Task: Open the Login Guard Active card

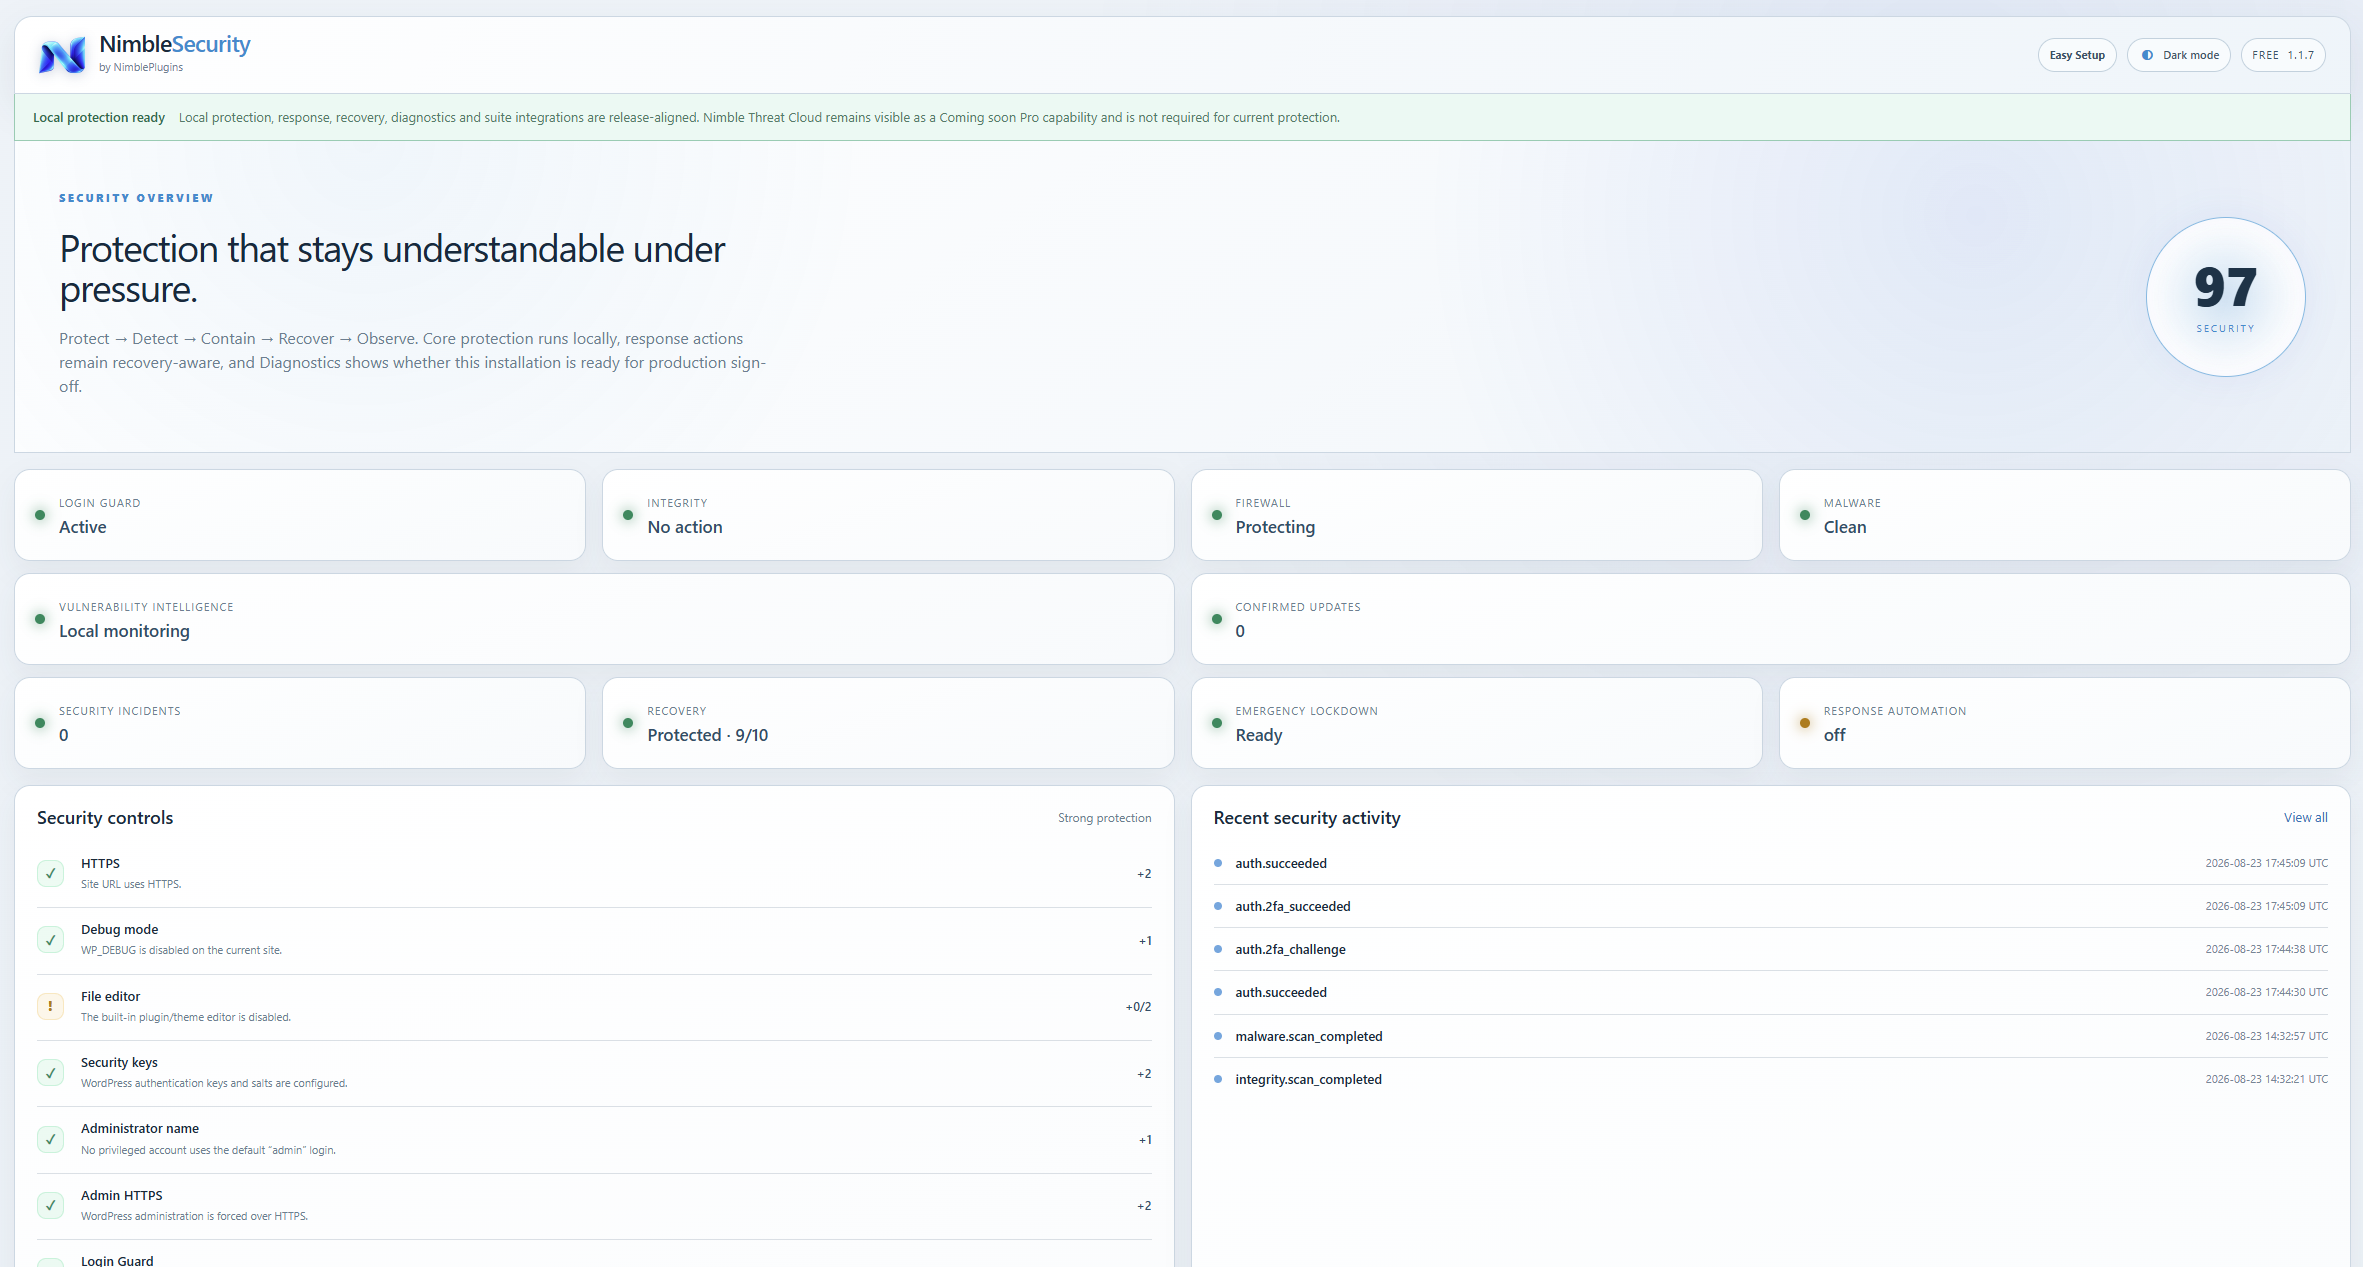Action: 300,515
